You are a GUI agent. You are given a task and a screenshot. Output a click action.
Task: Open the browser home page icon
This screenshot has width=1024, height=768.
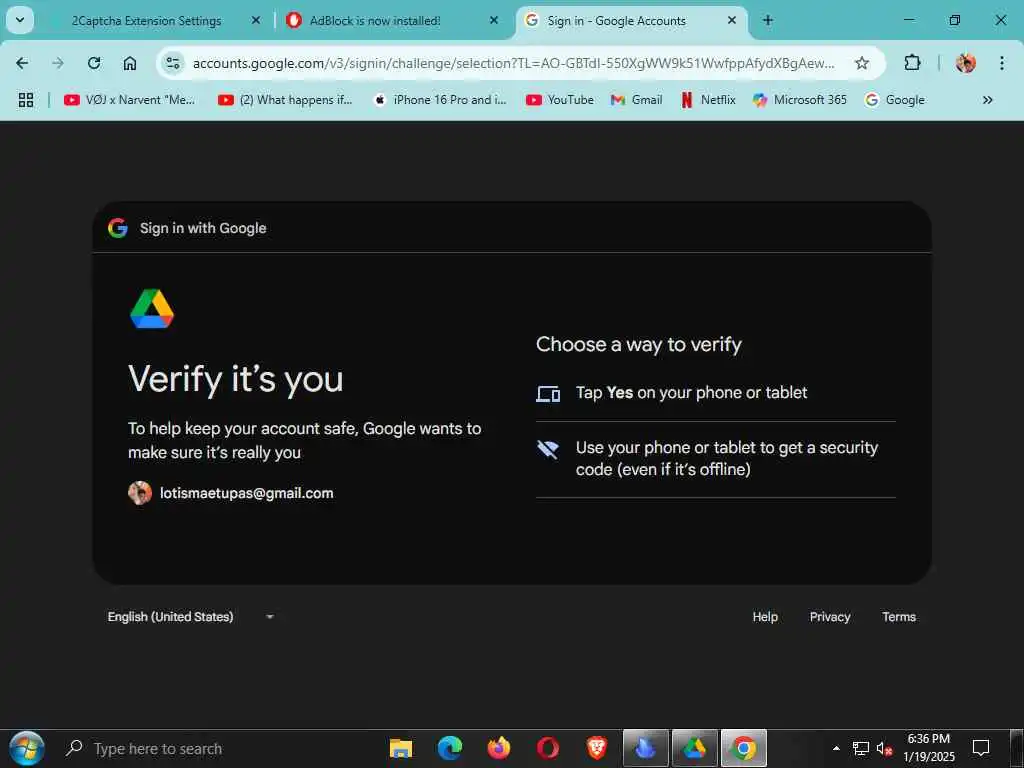(x=130, y=63)
